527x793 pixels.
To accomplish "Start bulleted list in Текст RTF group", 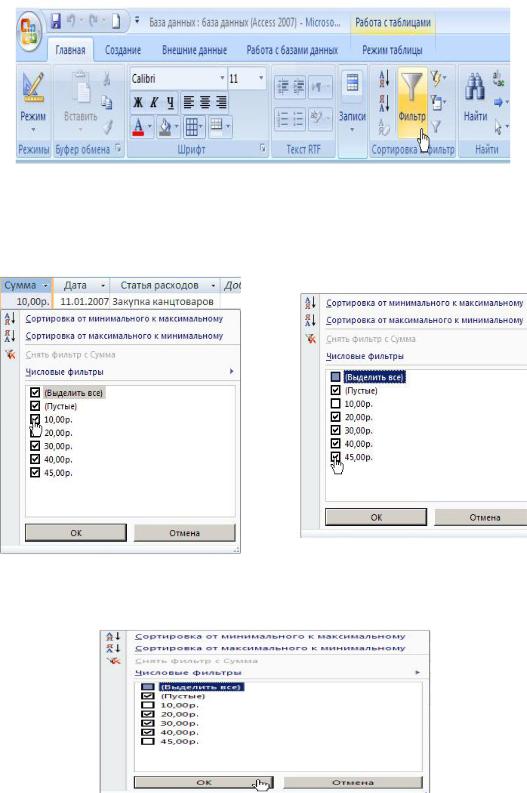I will 299,119.
